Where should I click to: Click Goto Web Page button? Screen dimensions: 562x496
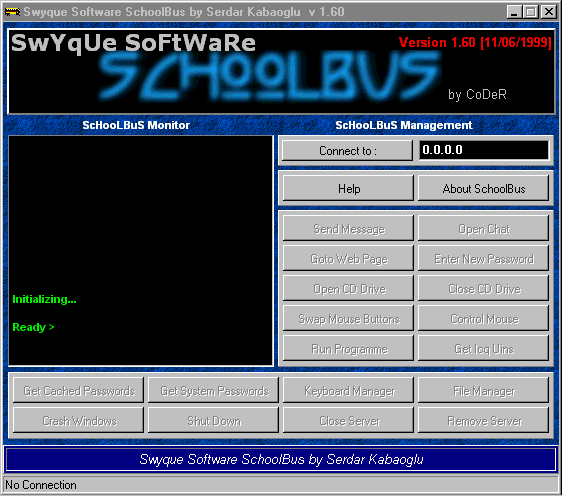(348, 258)
